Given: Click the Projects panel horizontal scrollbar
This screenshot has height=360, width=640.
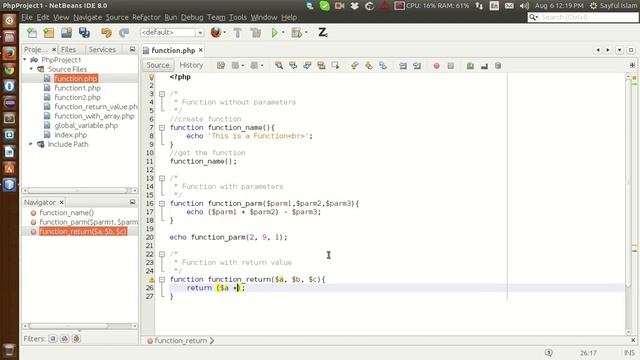Looking at the screenshot, I should [x=80, y=190].
